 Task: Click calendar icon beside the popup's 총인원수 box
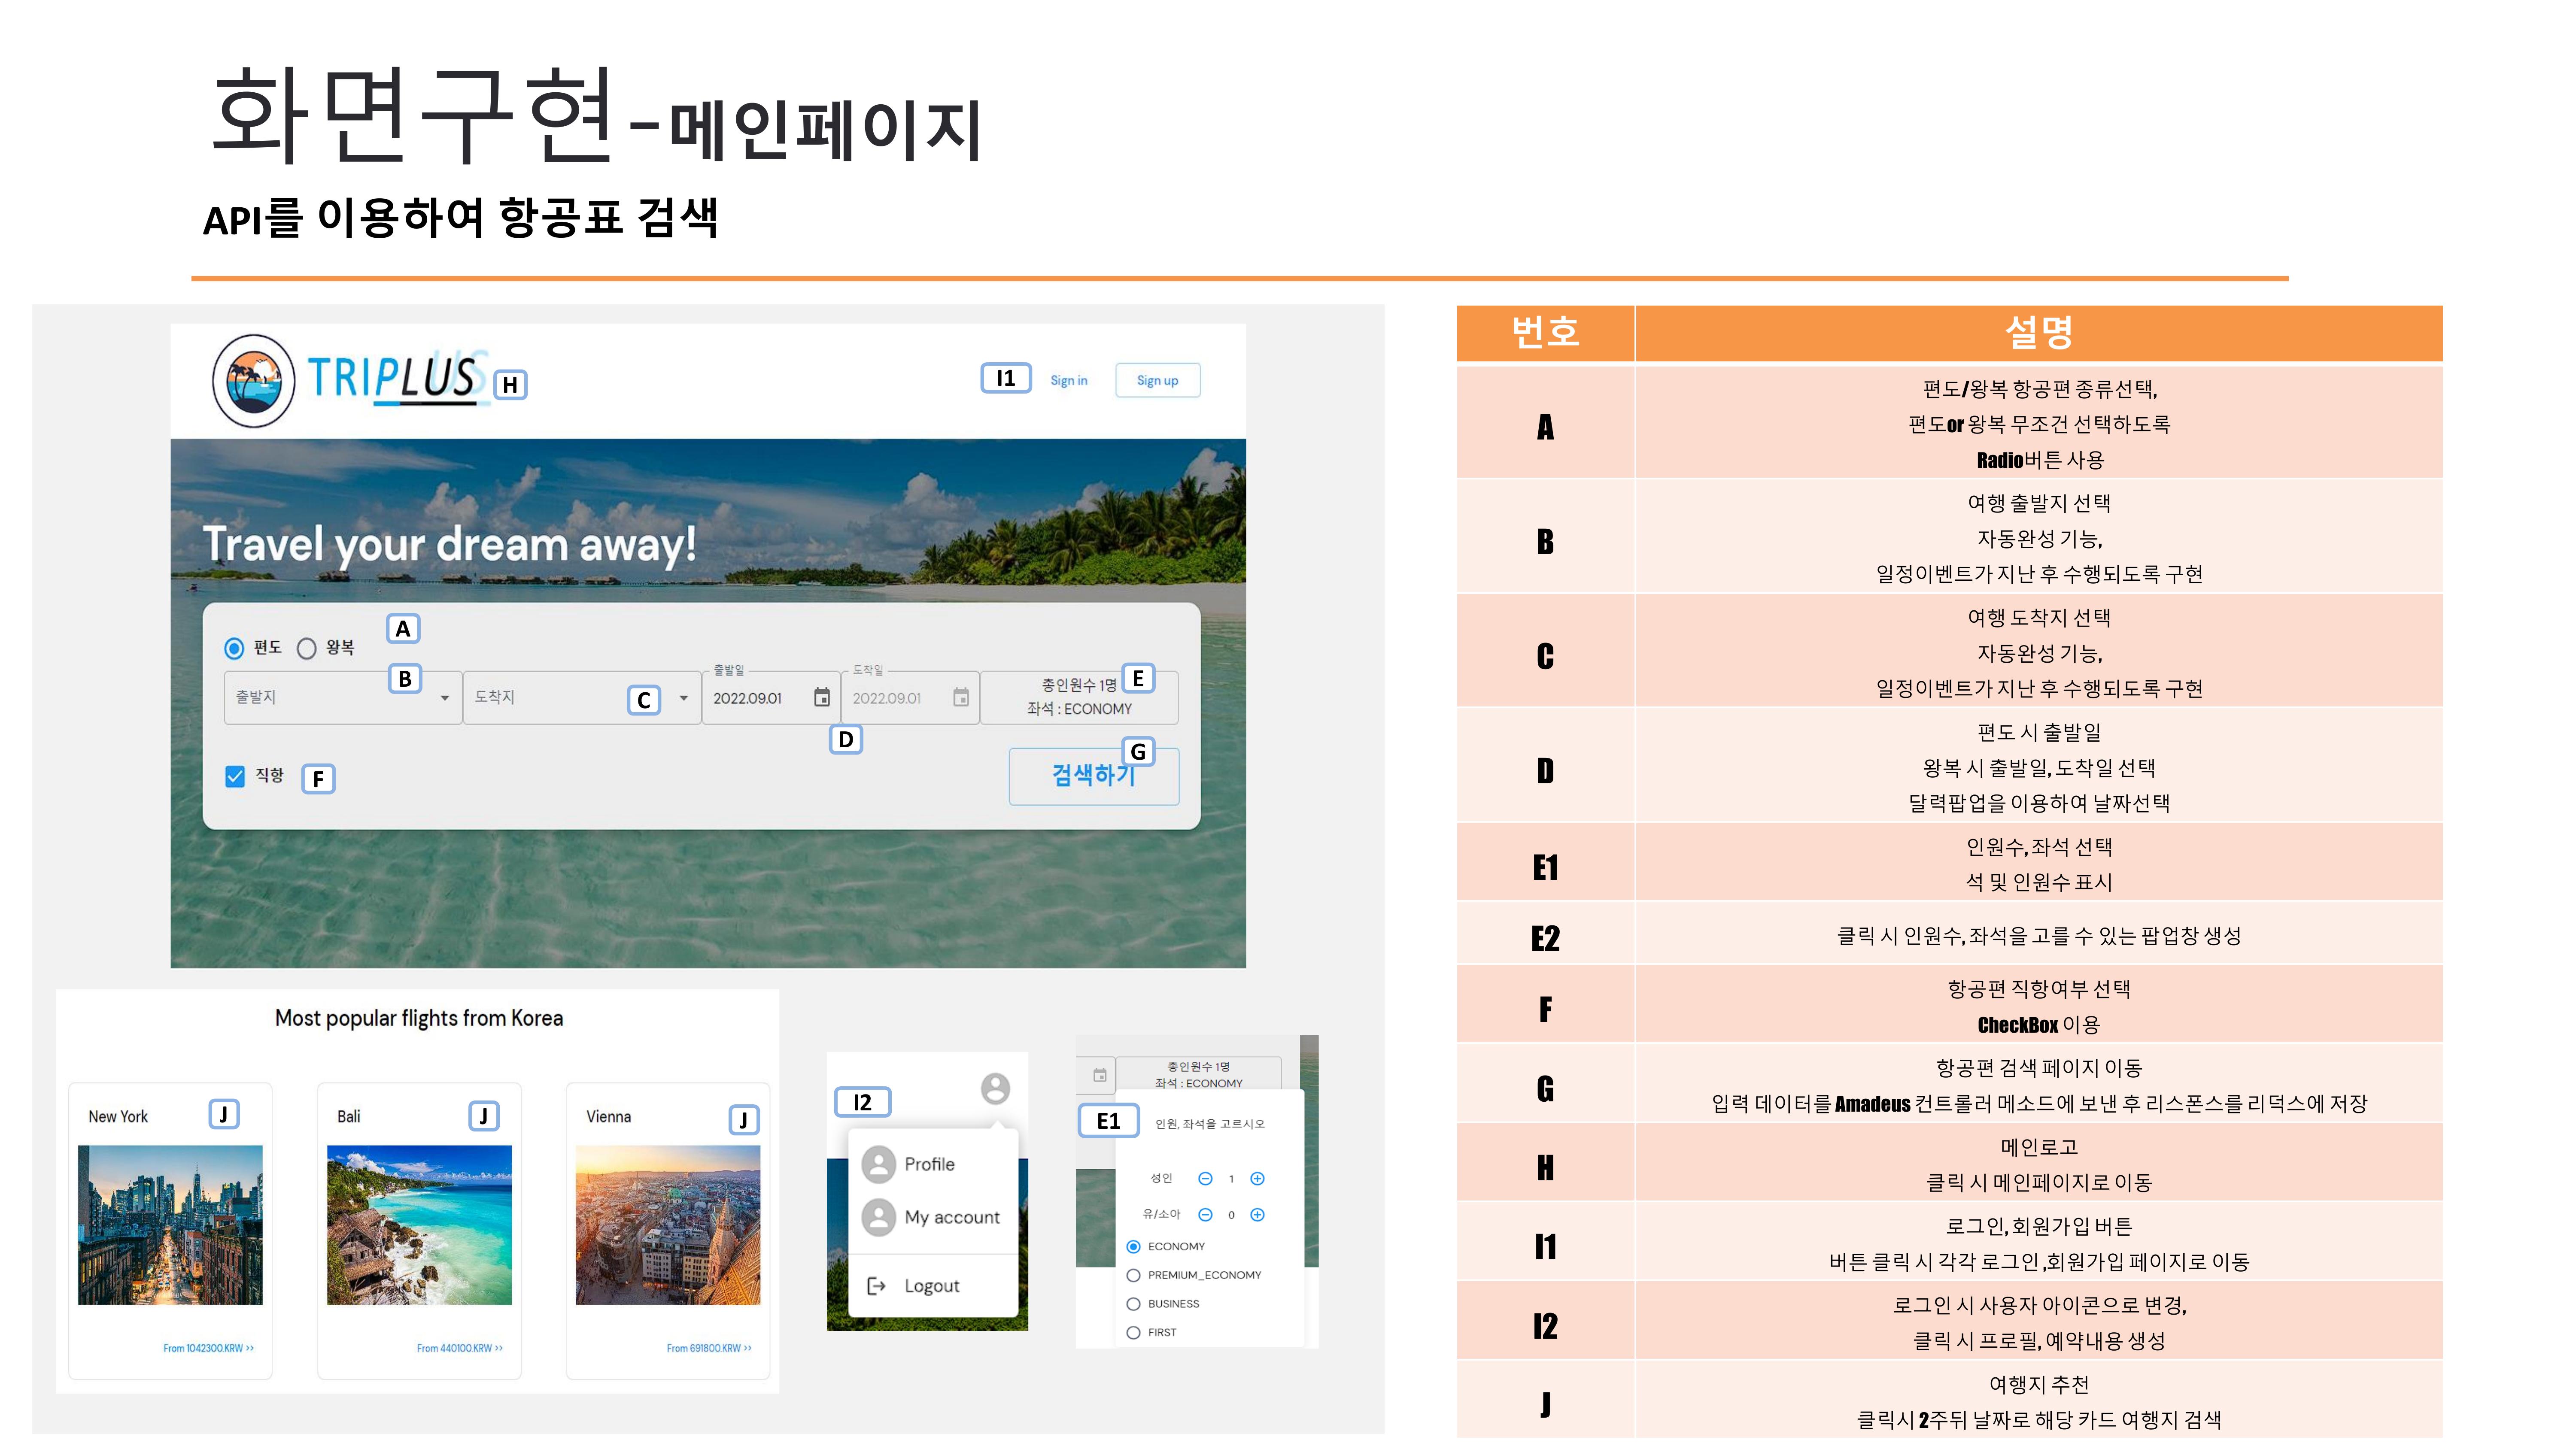pos(1099,1075)
